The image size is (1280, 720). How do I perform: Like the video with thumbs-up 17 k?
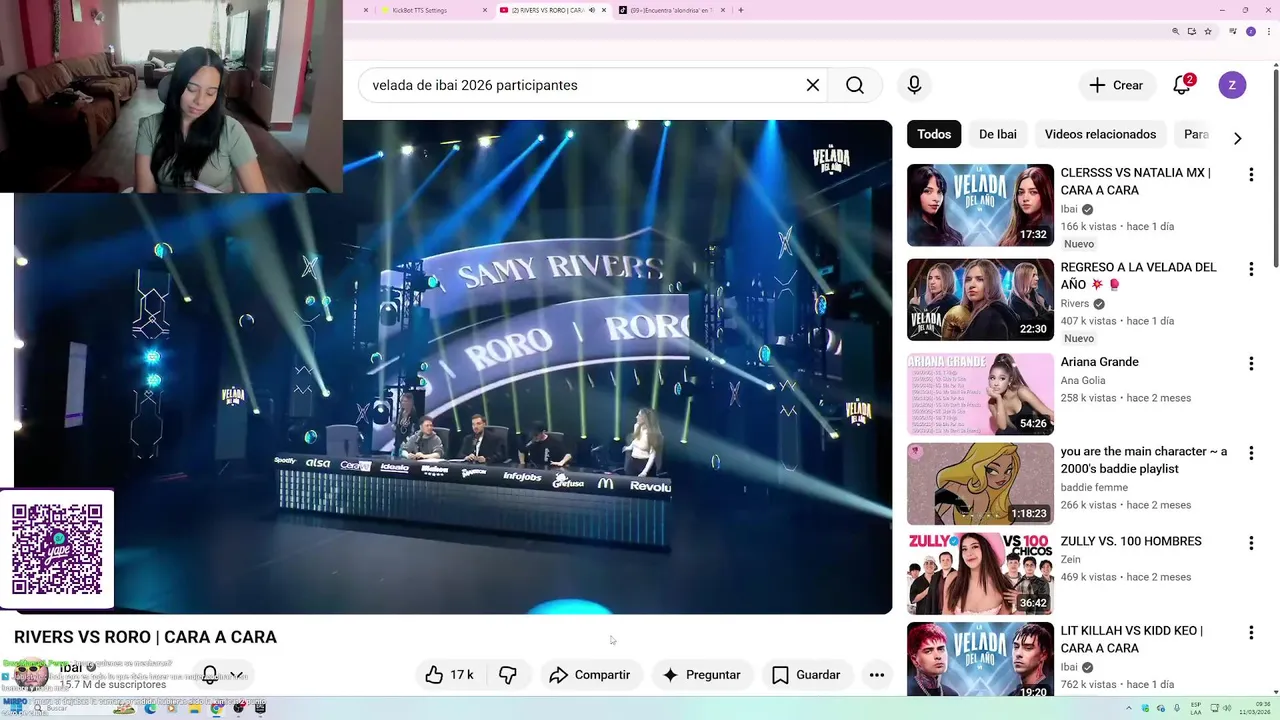click(449, 675)
